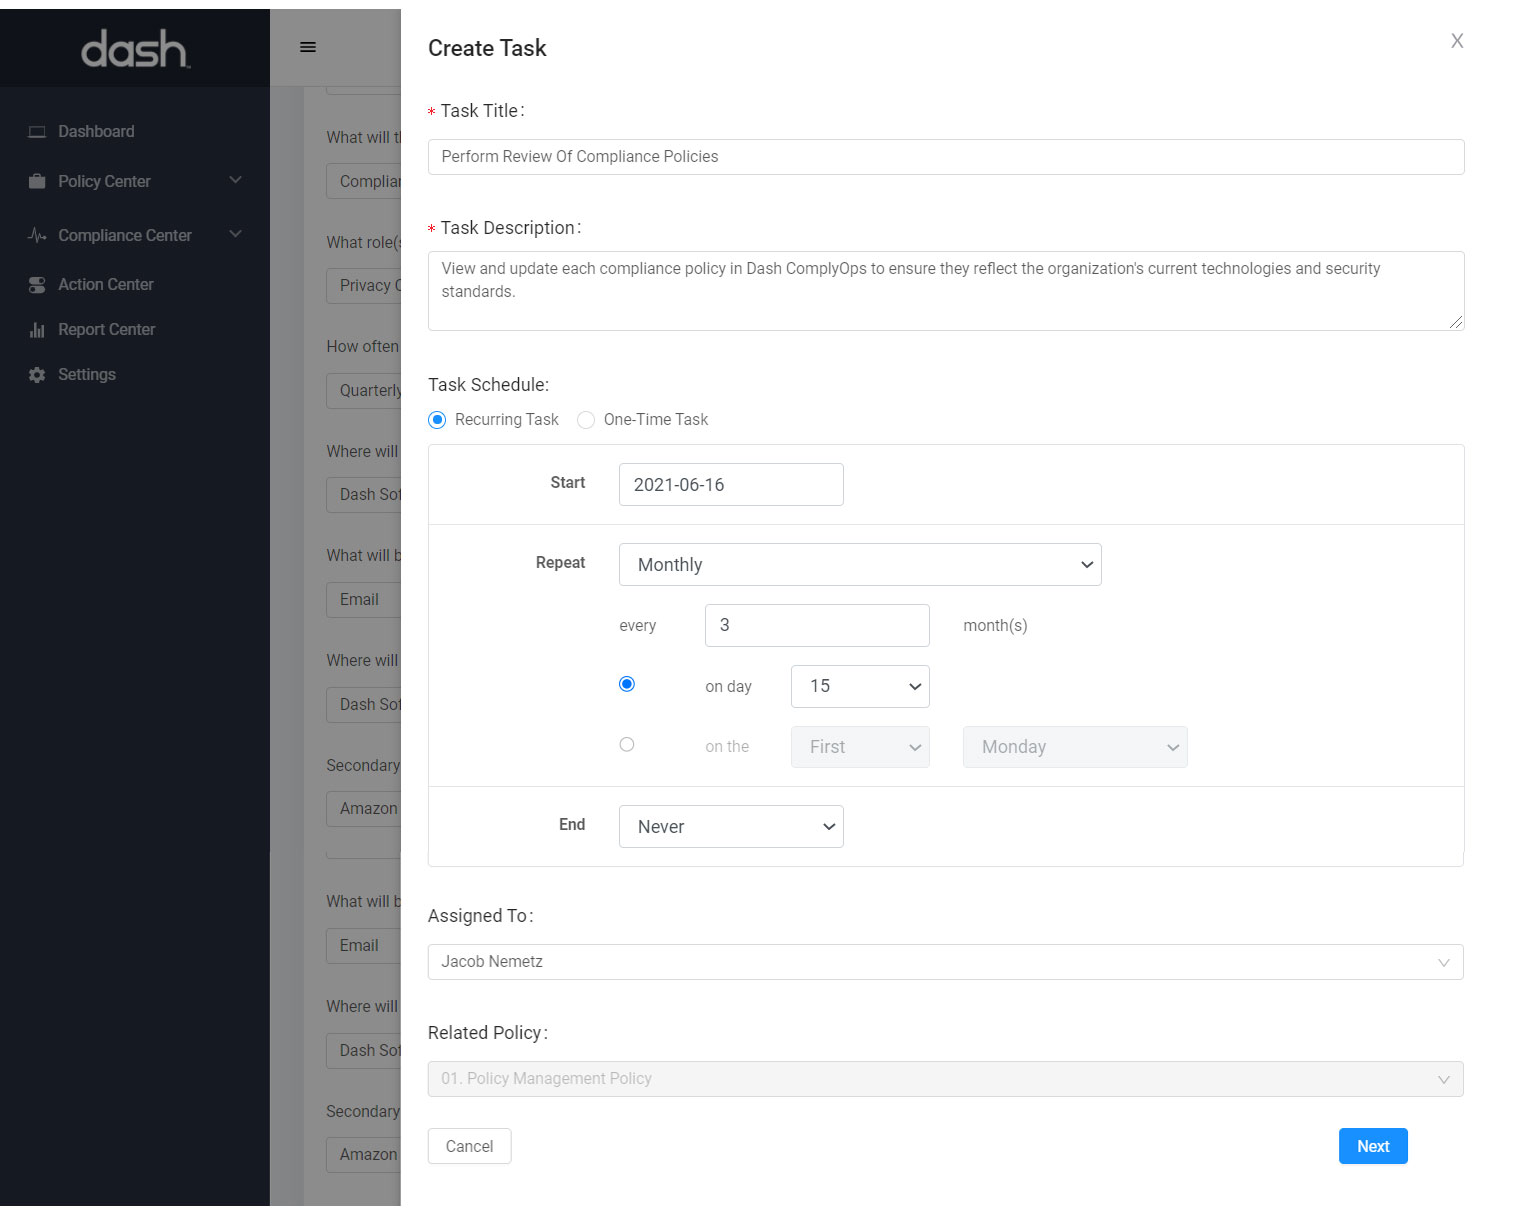Click into the Task Title input field
Screen dimensions: 1517x1217
point(945,157)
